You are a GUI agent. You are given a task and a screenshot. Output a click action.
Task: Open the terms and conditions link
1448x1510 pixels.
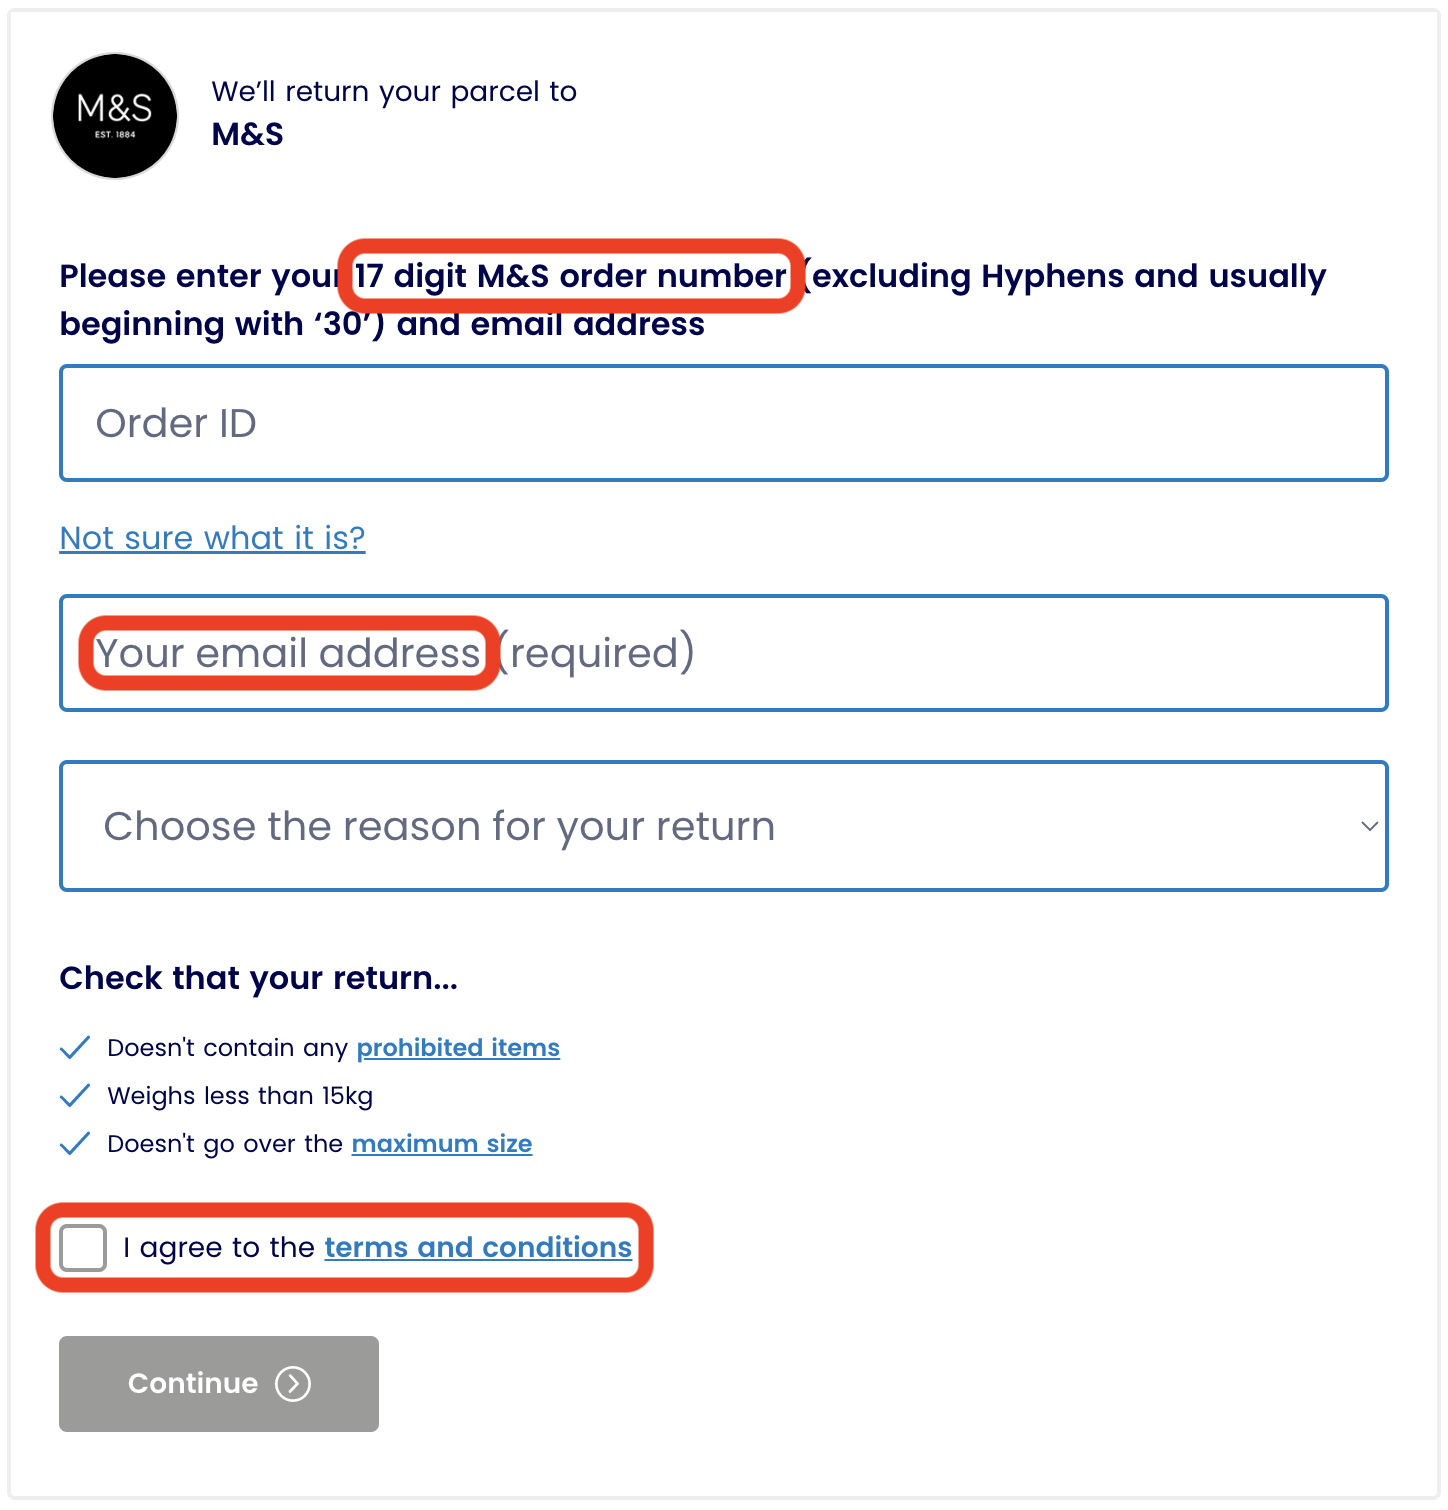coord(478,1248)
